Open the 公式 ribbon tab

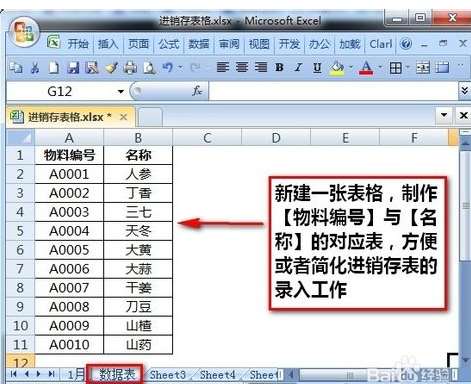(x=169, y=44)
